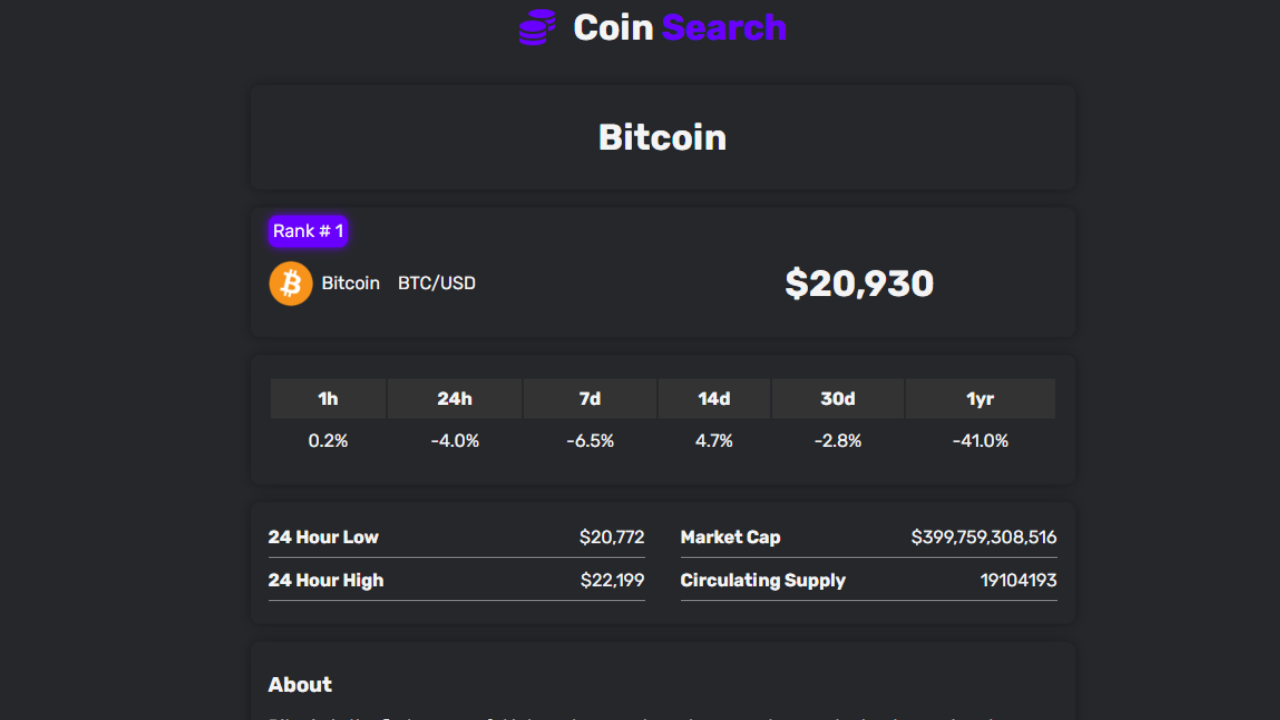Image resolution: width=1280 pixels, height=720 pixels.
Task: Click the 24 Hour High value $22,199
Action: pyautogui.click(x=612, y=581)
